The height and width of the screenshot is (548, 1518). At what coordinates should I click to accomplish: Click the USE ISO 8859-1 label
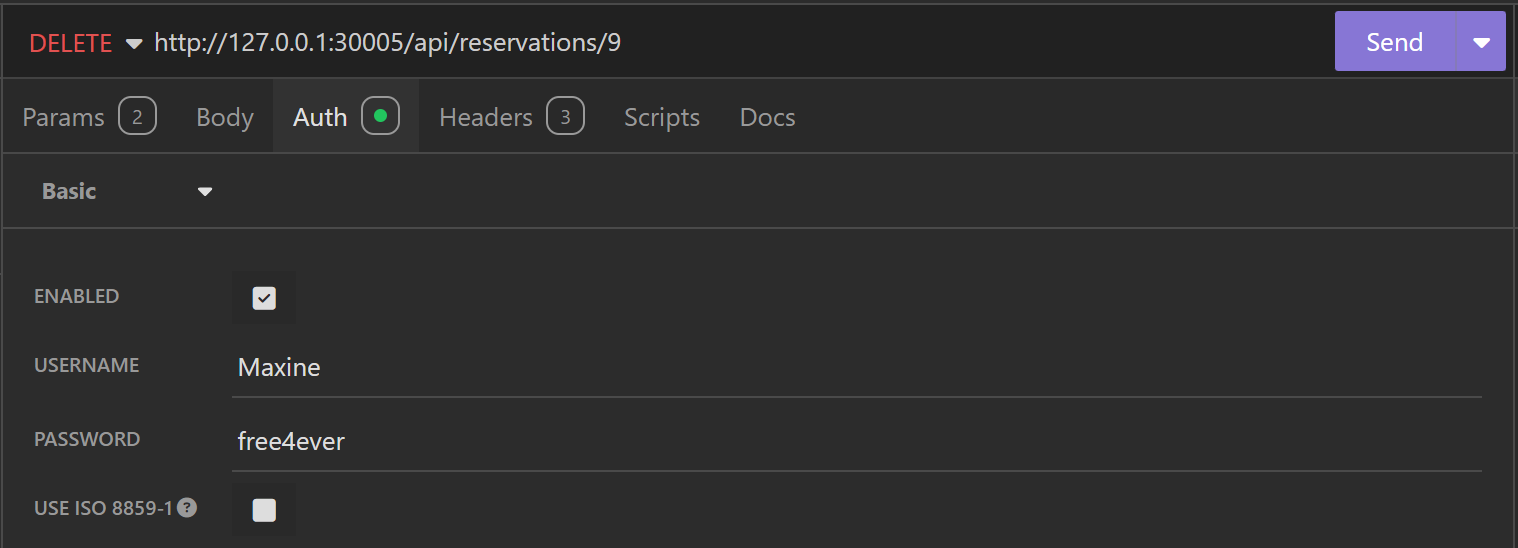coord(104,508)
